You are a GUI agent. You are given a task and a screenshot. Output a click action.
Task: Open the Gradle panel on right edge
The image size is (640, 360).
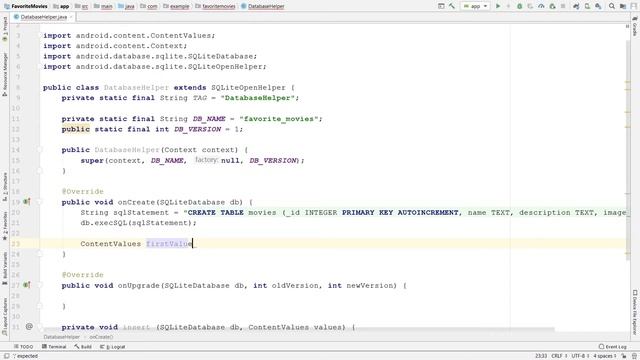635,26
